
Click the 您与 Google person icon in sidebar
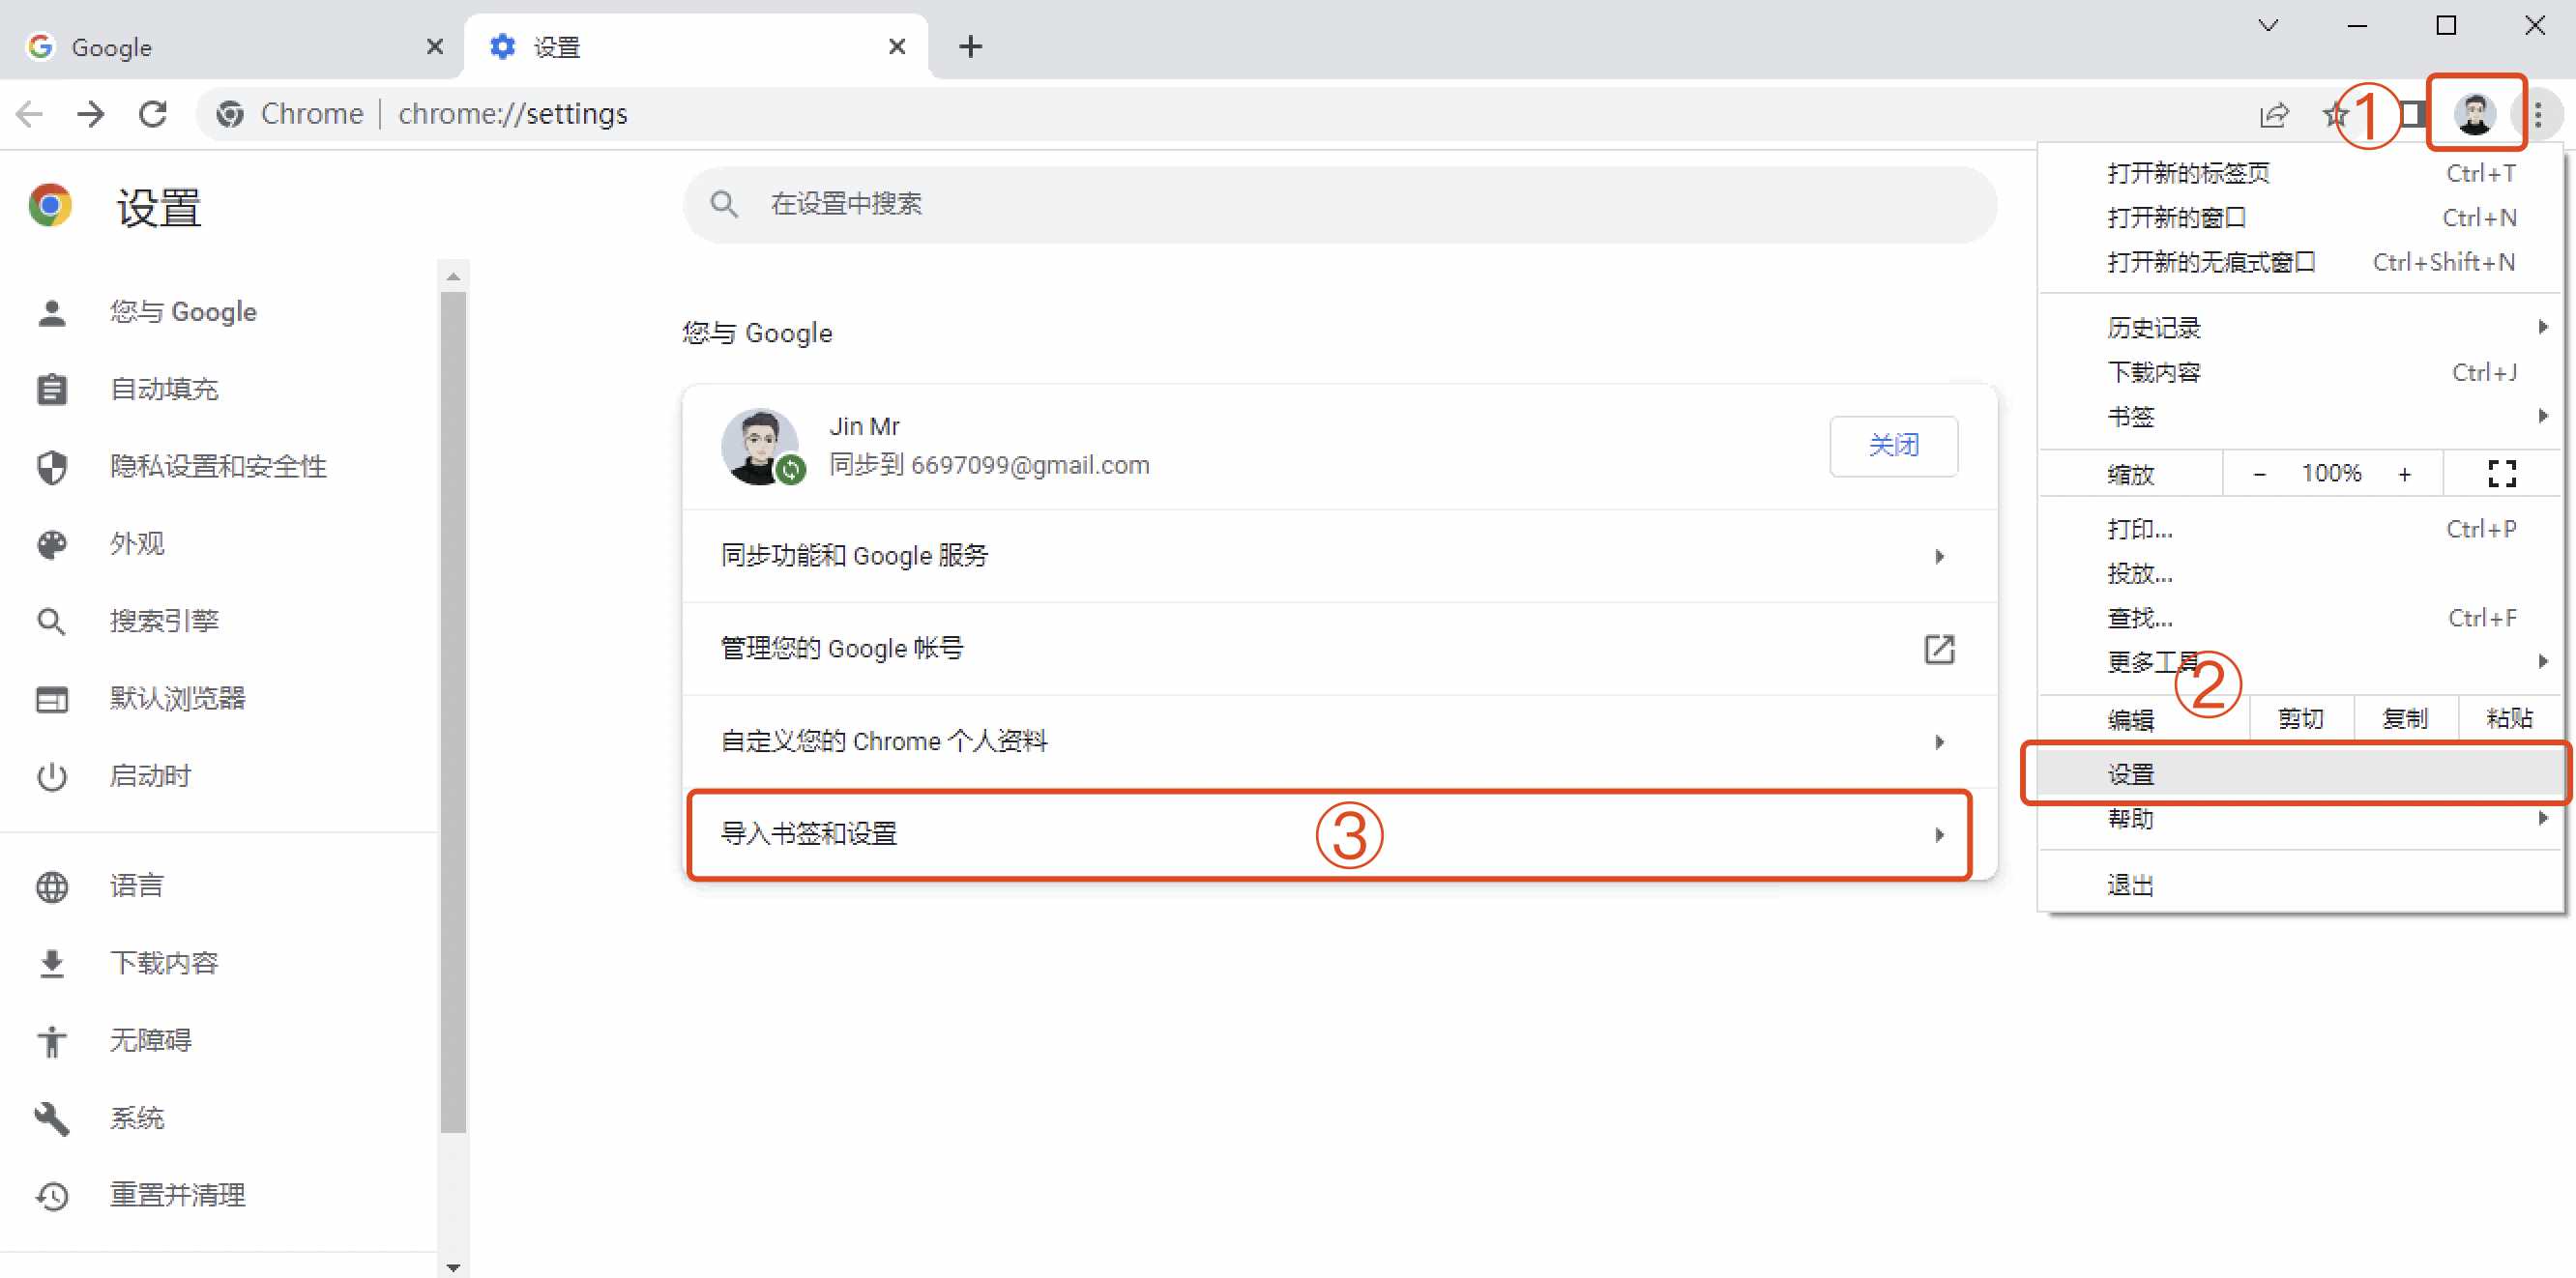pos(52,313)
